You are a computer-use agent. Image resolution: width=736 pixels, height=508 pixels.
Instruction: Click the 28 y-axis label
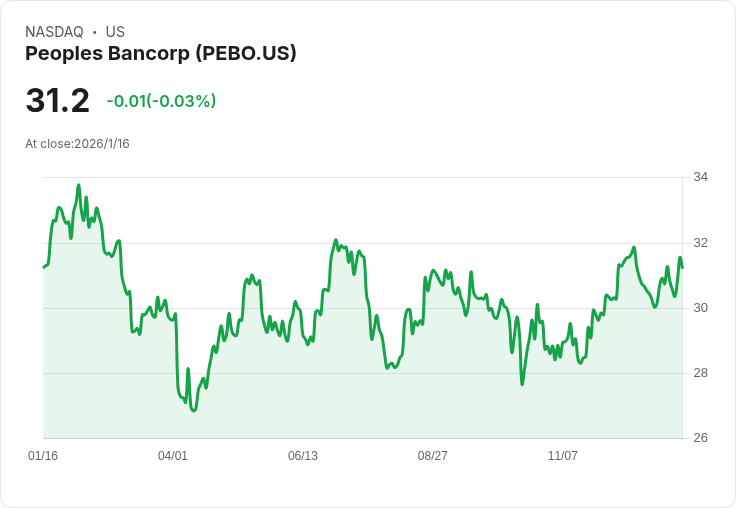coord(700,373)
